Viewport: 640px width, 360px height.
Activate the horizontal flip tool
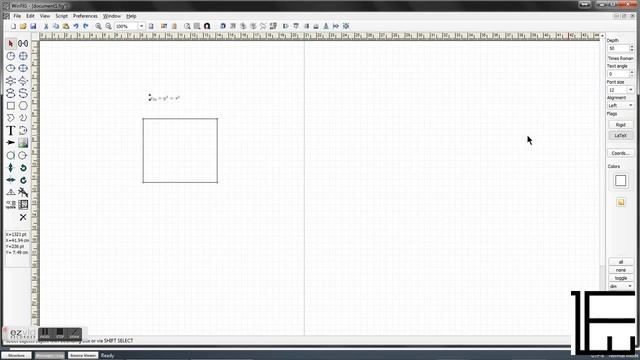pos(11,180)
